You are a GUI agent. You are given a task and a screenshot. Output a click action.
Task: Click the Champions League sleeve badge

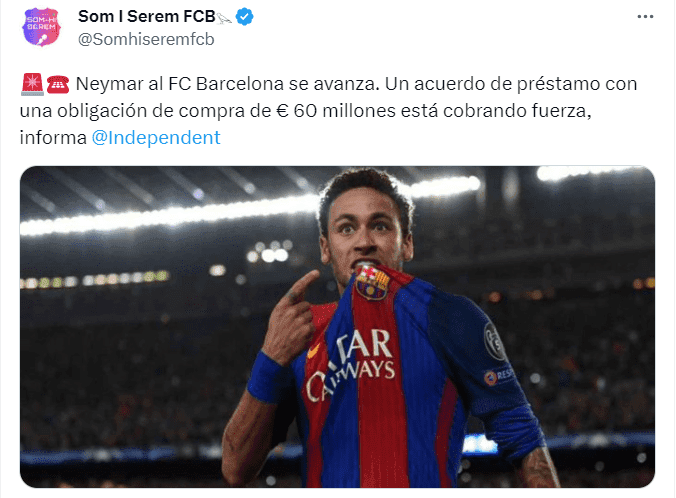494,341
